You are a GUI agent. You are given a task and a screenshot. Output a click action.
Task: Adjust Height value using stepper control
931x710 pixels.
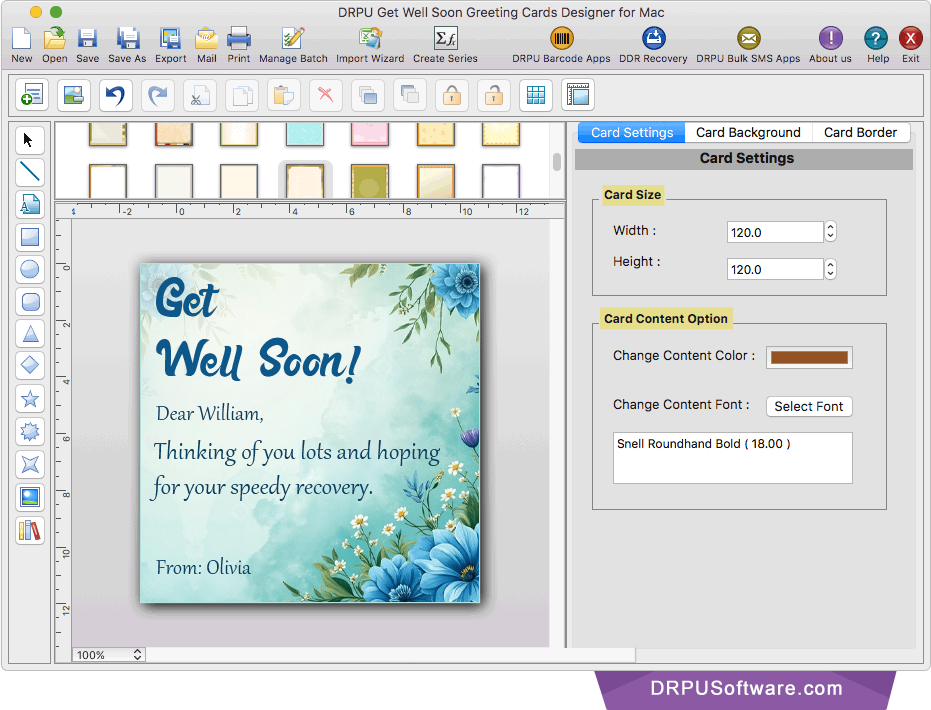[830, 268]
